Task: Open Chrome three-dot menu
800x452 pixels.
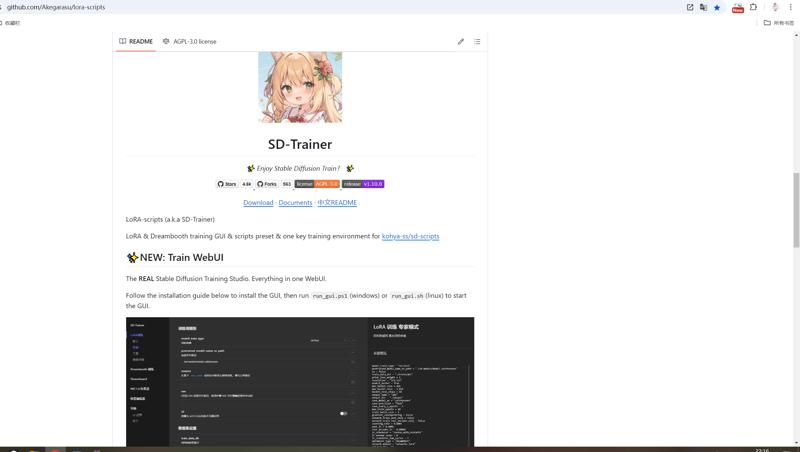Action: (790, 7)
